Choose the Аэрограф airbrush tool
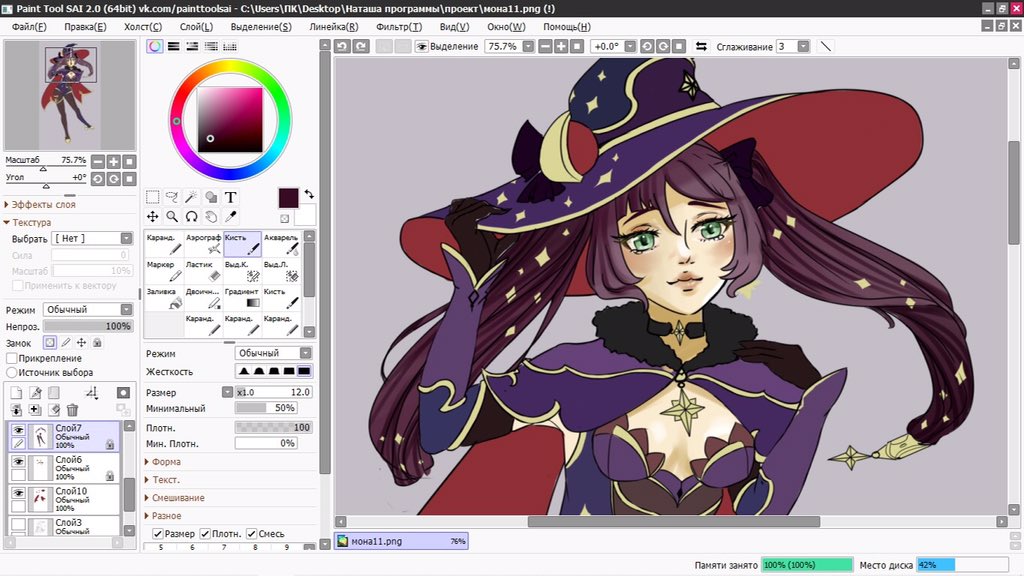The height and width of the screenshot is (576, 1024). click(x=203, y=244)
